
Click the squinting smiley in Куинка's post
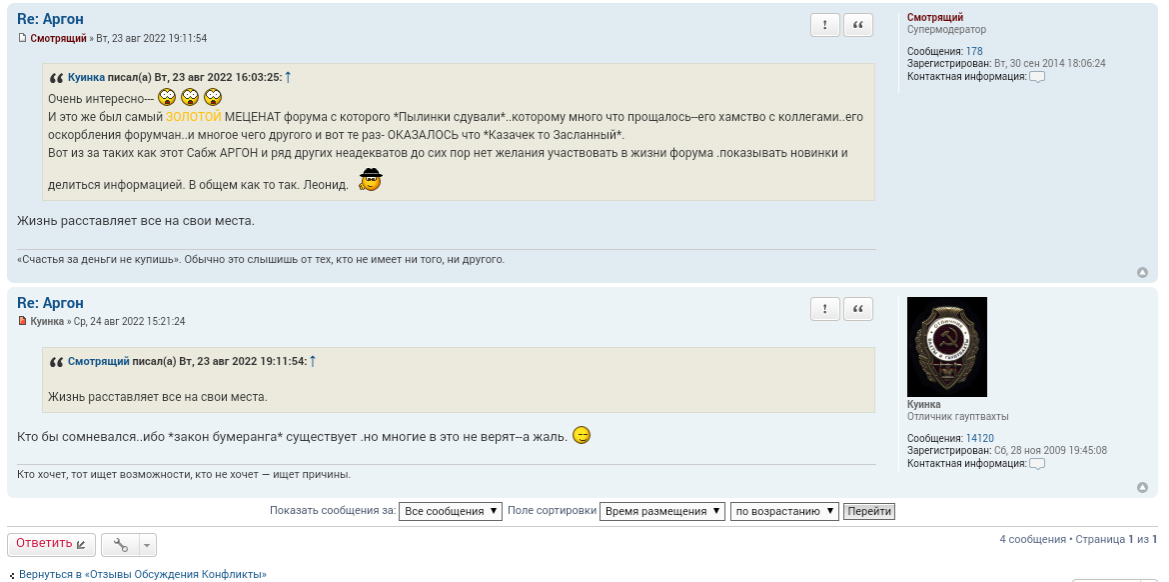(x=582, y=435)
